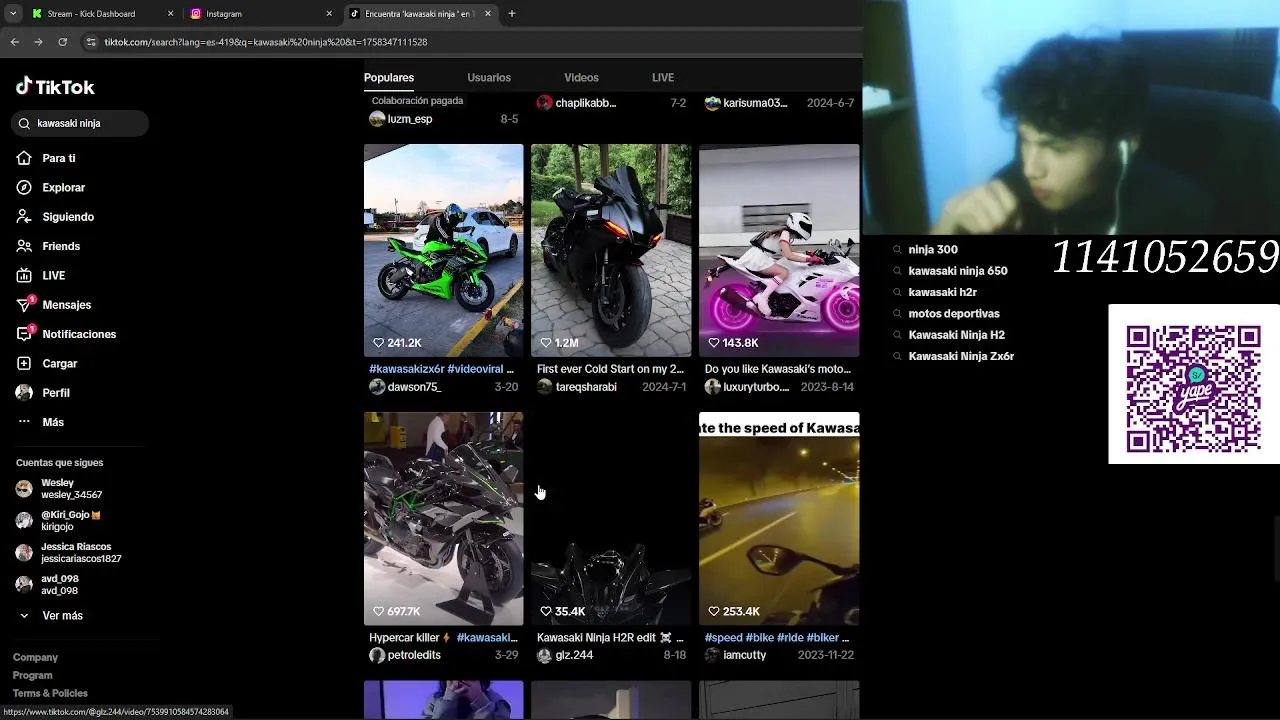Open the Notificaciones icon with badge

tap(25, 333)
